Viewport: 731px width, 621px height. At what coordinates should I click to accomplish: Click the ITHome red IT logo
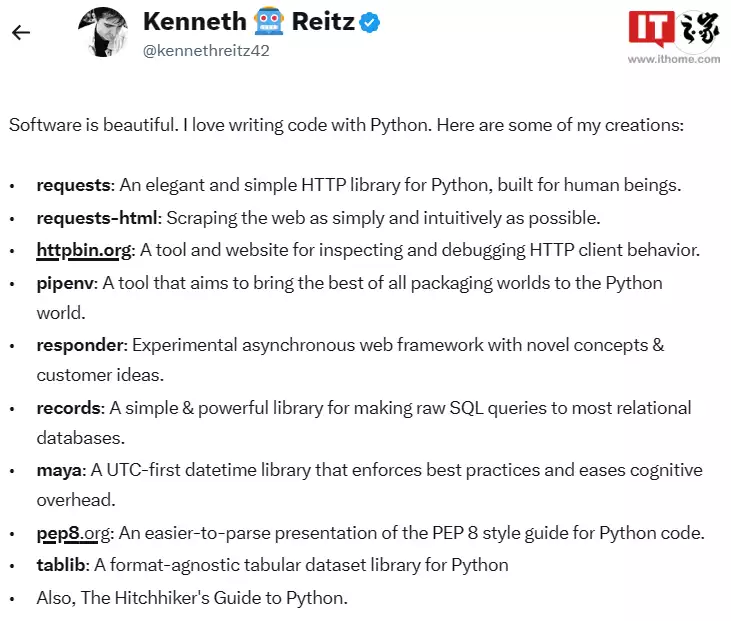click(x=652, y=28)
